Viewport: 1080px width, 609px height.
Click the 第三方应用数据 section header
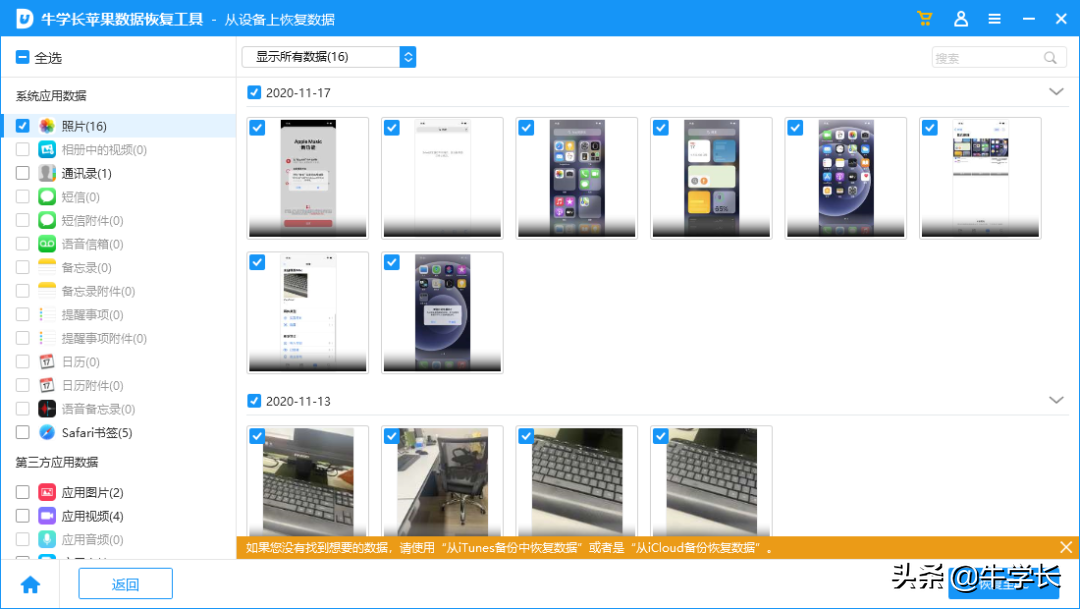pos(56,462)
